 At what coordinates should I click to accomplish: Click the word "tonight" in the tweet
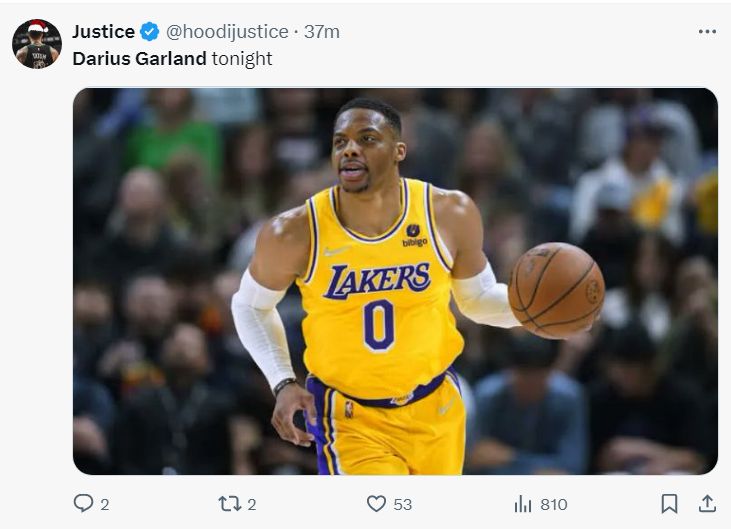242,58
